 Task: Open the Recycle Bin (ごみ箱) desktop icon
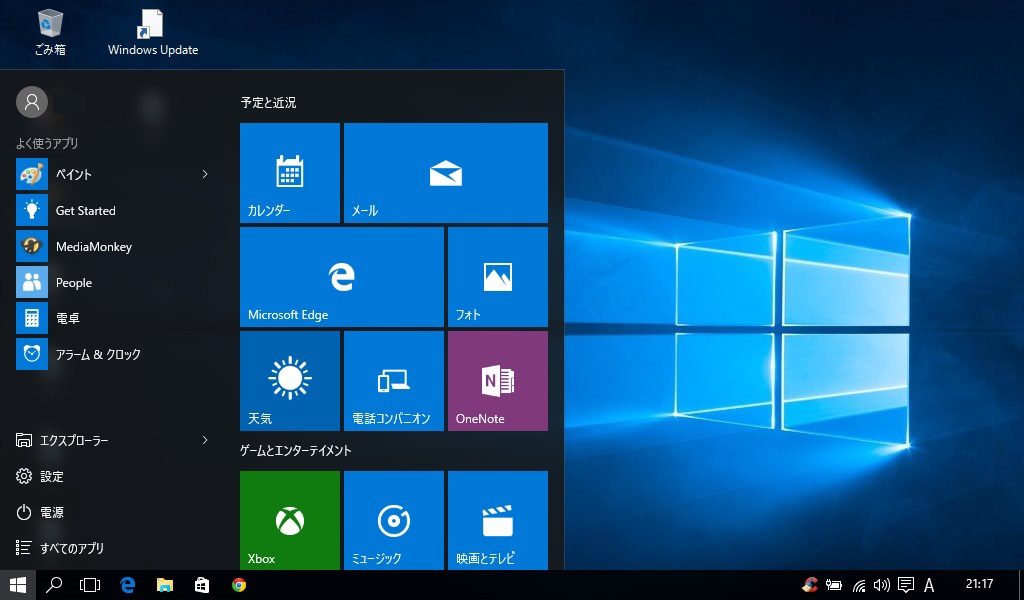click(x=50, y=33)
